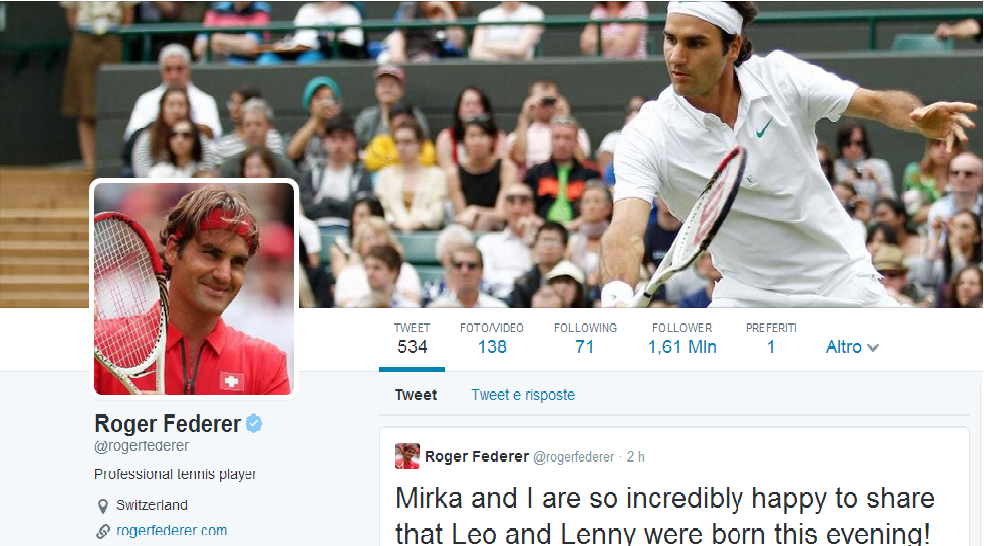Viewport: 984px width, 546px height.
Task: Expand the Altro dropdown menu
Action: (x=852, y=347)
